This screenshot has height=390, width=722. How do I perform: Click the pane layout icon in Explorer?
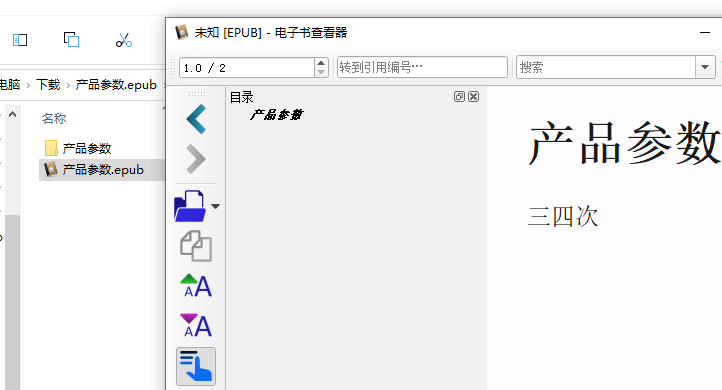click(x=20, y=40)
